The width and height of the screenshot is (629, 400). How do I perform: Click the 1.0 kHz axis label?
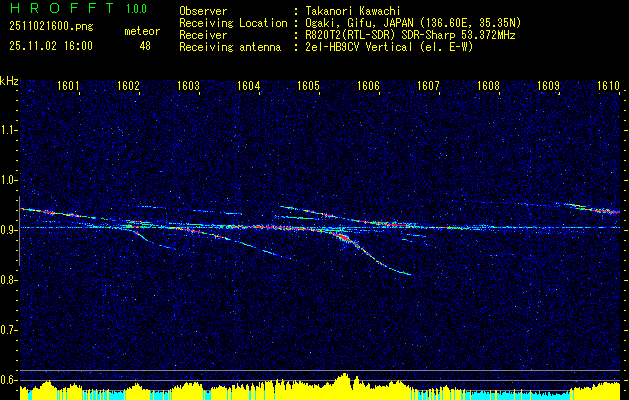(x=8, y=180)
